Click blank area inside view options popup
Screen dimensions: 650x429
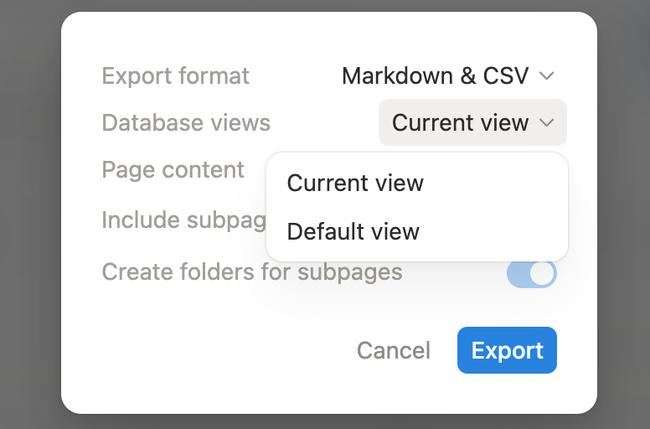tap(497, 207)
